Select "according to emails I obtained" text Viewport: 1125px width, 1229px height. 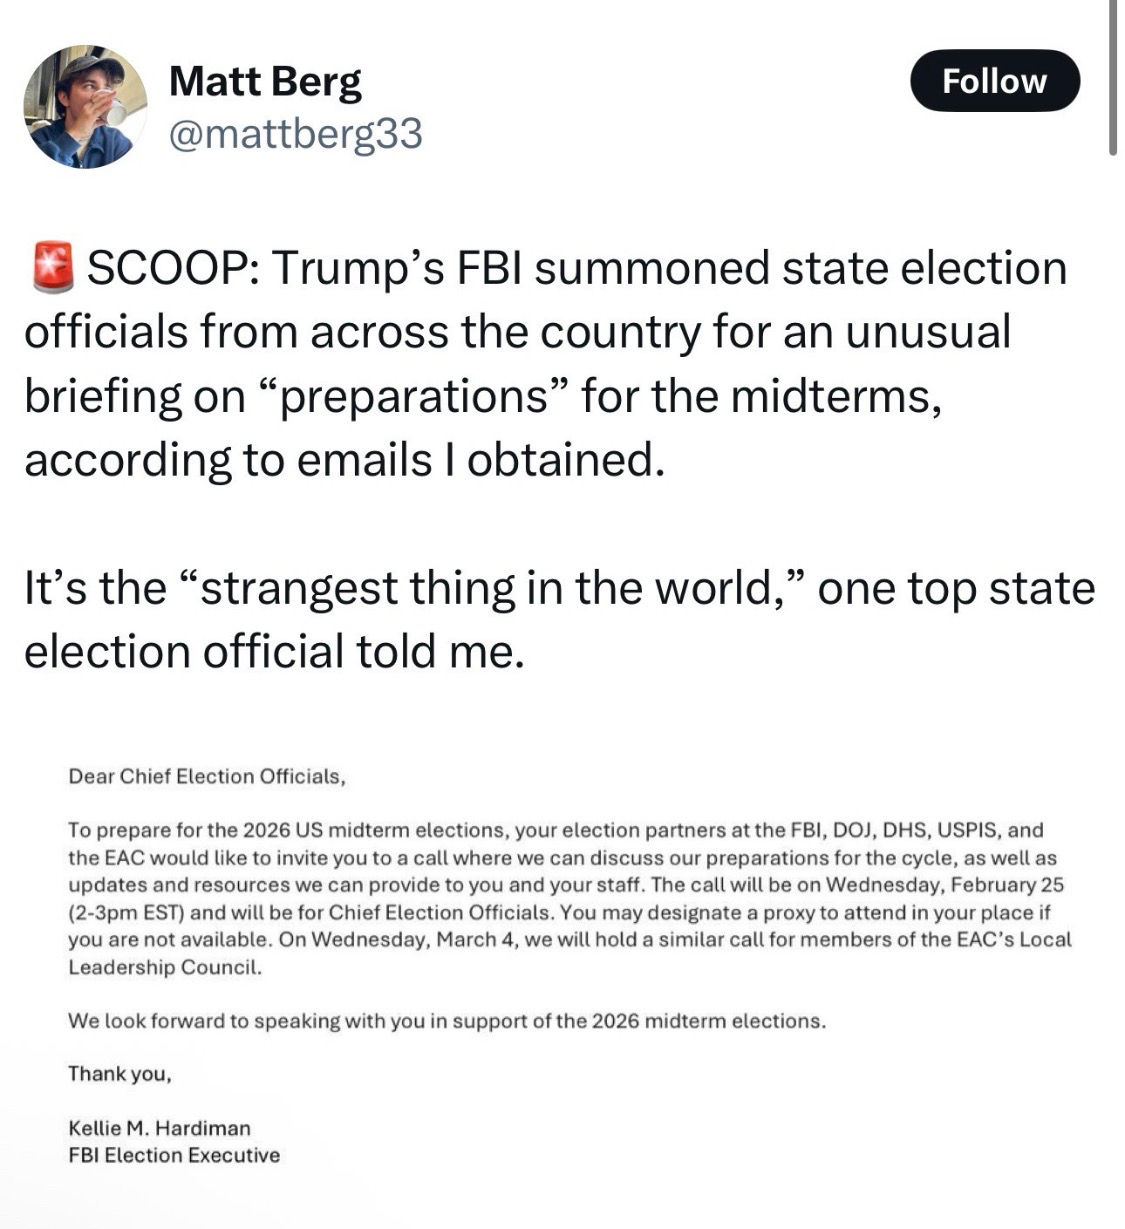pos(344,460)
